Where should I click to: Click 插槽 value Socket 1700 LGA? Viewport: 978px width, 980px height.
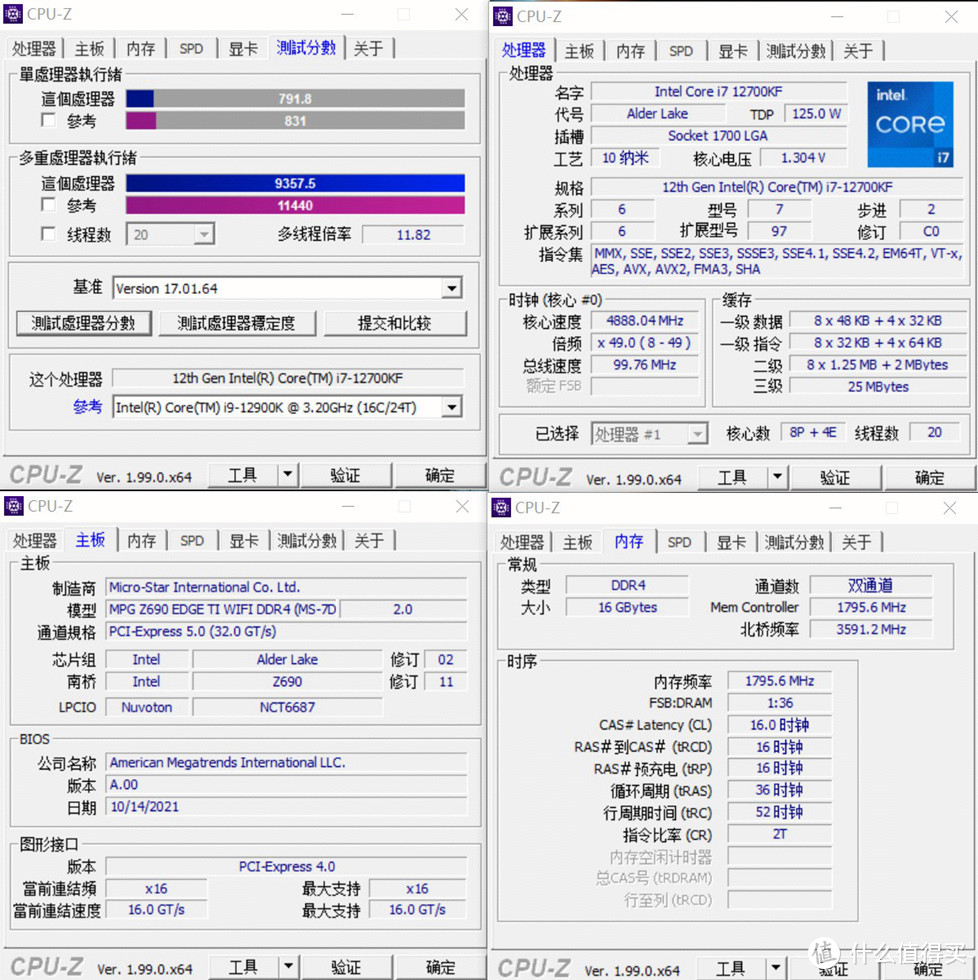pyautogui.click(x=719, y=136)
